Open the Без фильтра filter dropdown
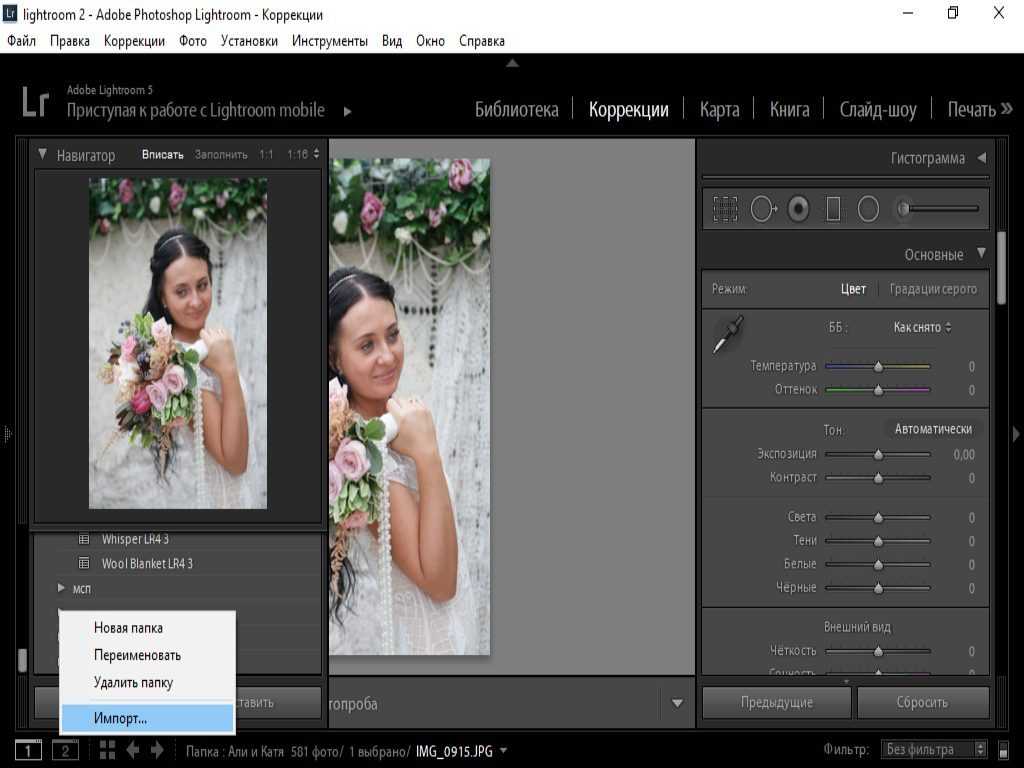Screen dimensions: 1024x768 click(933, 750)
